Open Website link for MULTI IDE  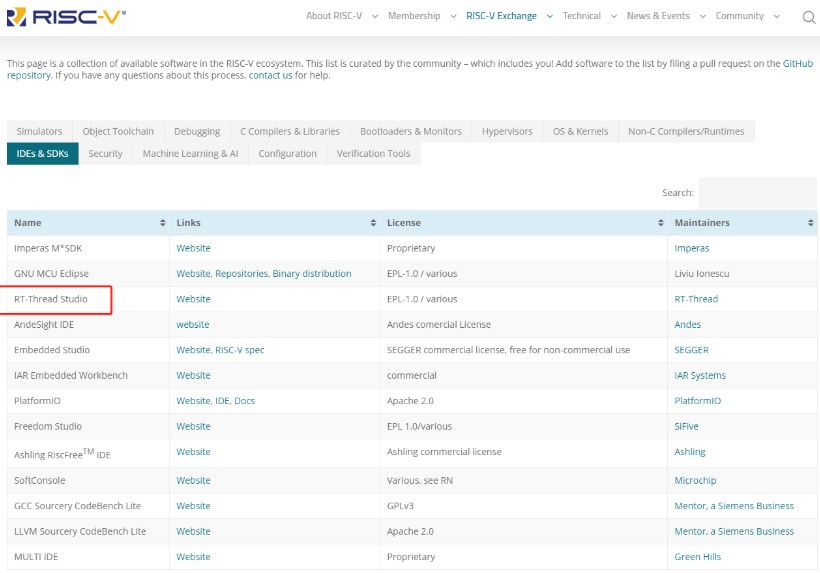(193, 557)
